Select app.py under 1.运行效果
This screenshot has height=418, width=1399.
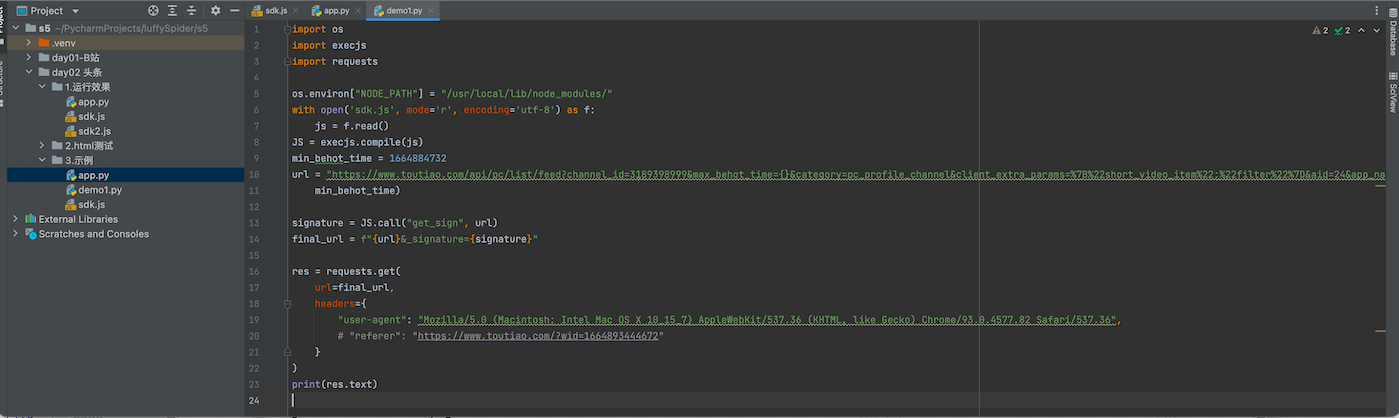93,102
